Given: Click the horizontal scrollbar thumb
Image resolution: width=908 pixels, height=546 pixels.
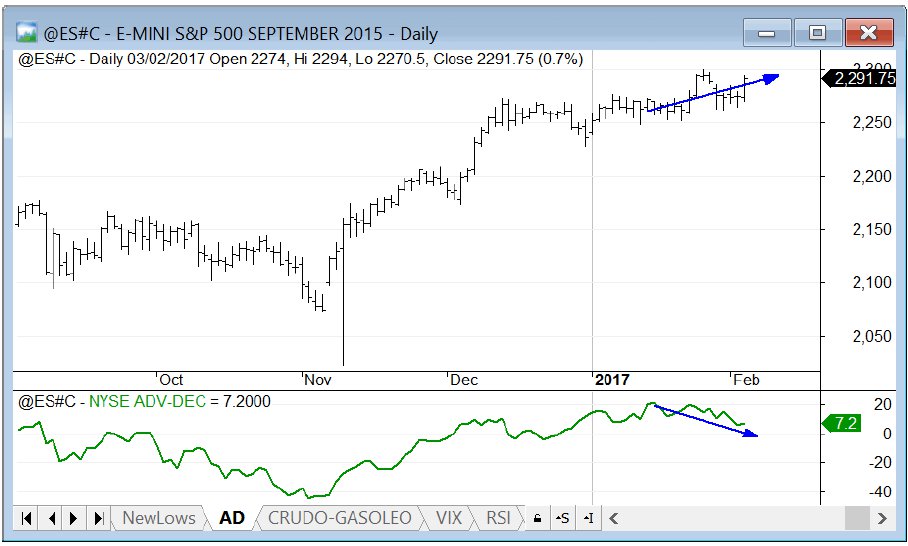Looking at the screenshot, I should coord(857,518).
